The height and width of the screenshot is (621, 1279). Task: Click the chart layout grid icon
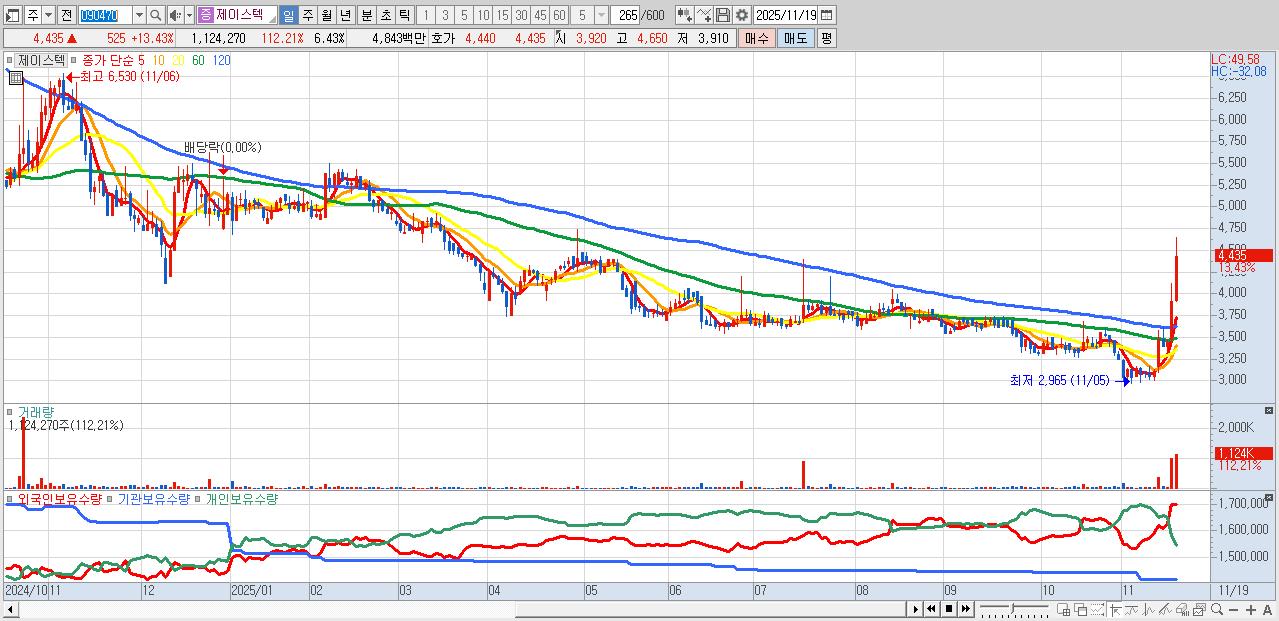[1065, 609]
